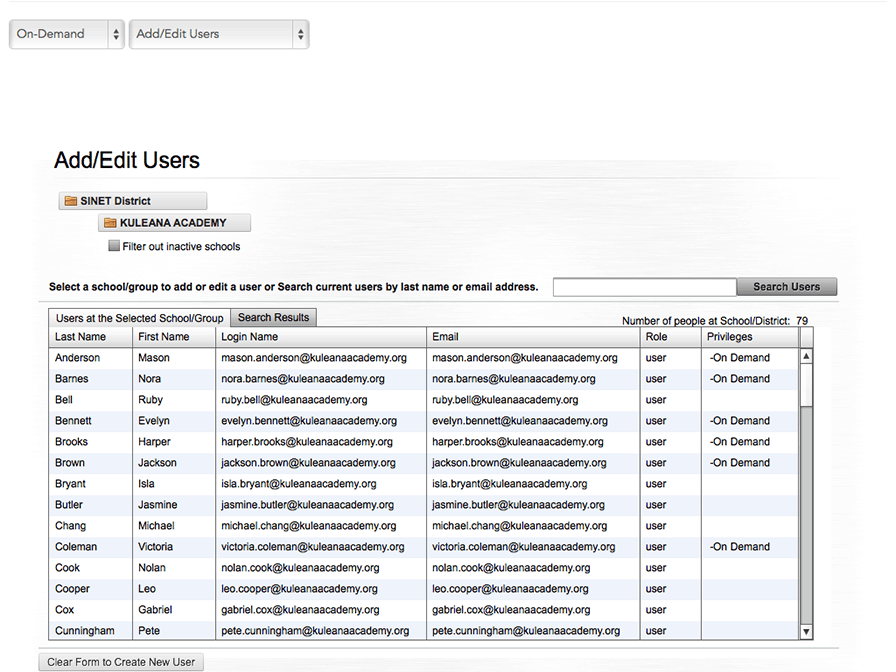The width and height of the screenshot is (896, 672).
Task: Click email ruby.bell@kuleanaacademy.org
Action: click(505, 400)
